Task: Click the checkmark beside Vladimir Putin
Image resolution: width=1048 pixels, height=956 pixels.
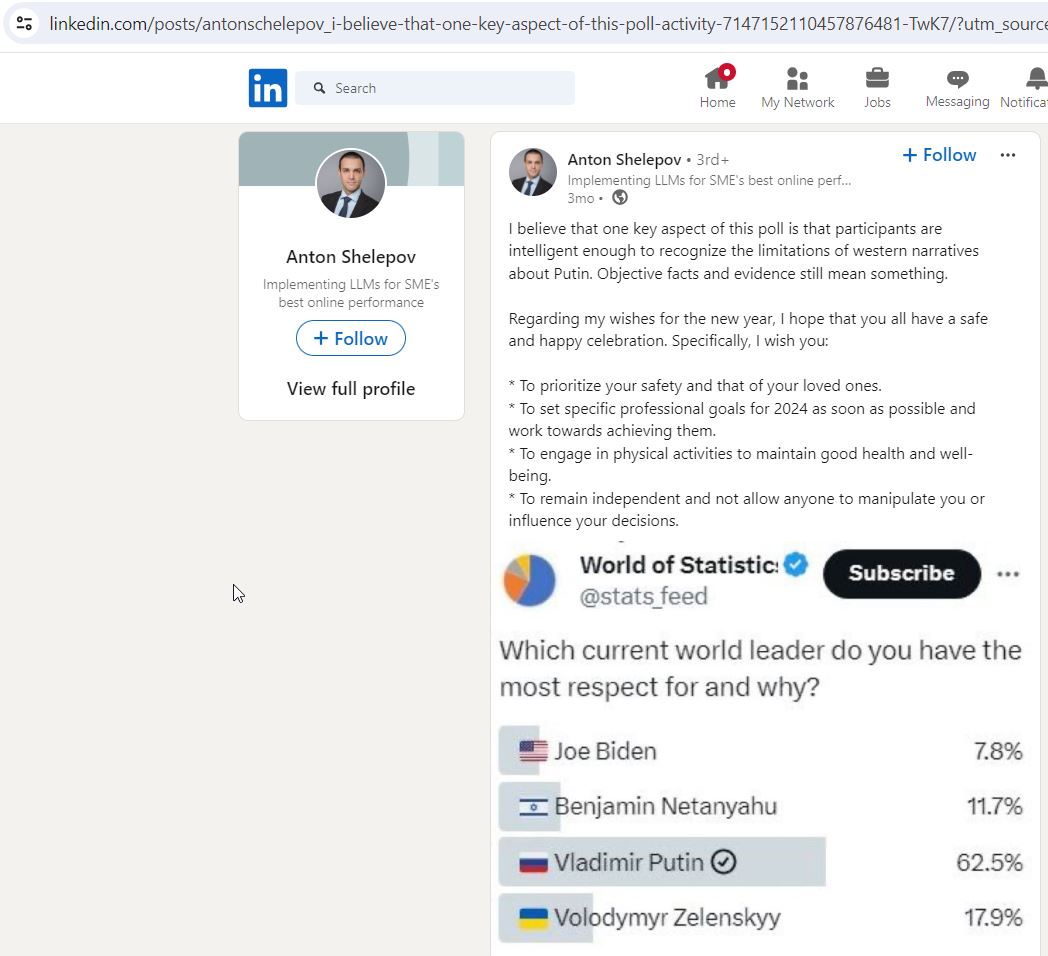Action: click(x=723, y=862)
